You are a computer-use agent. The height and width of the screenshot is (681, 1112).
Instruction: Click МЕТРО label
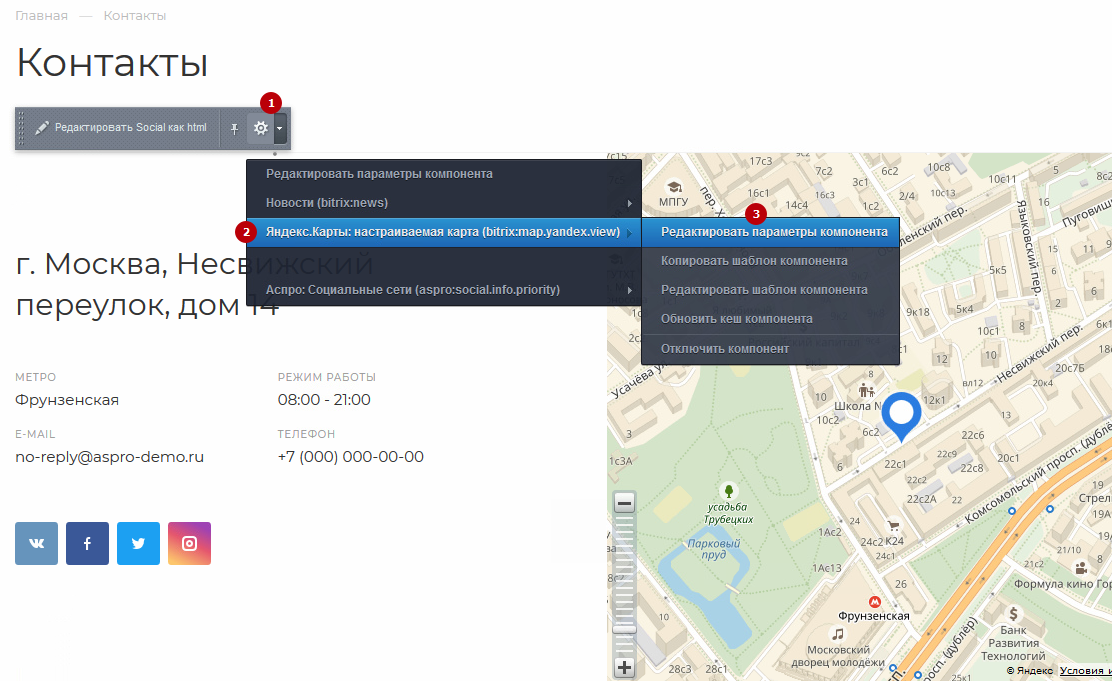35,377
